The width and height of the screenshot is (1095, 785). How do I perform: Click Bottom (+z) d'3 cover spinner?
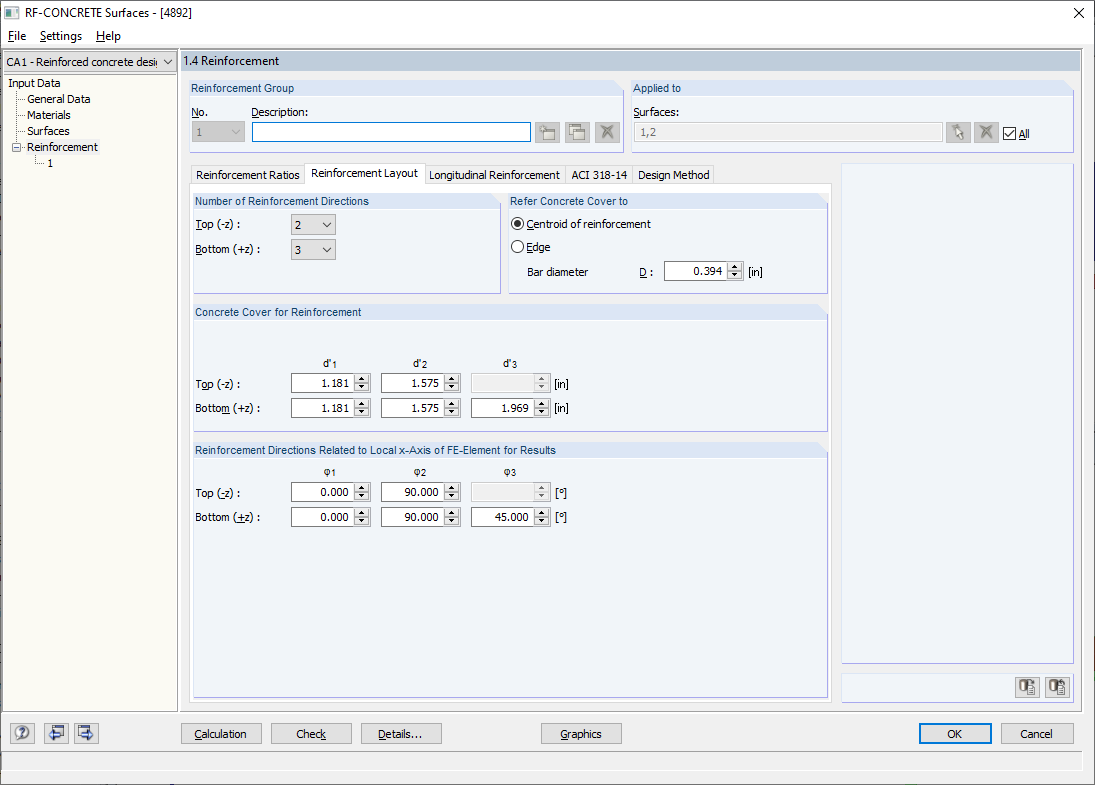click(x=542, y=408)
